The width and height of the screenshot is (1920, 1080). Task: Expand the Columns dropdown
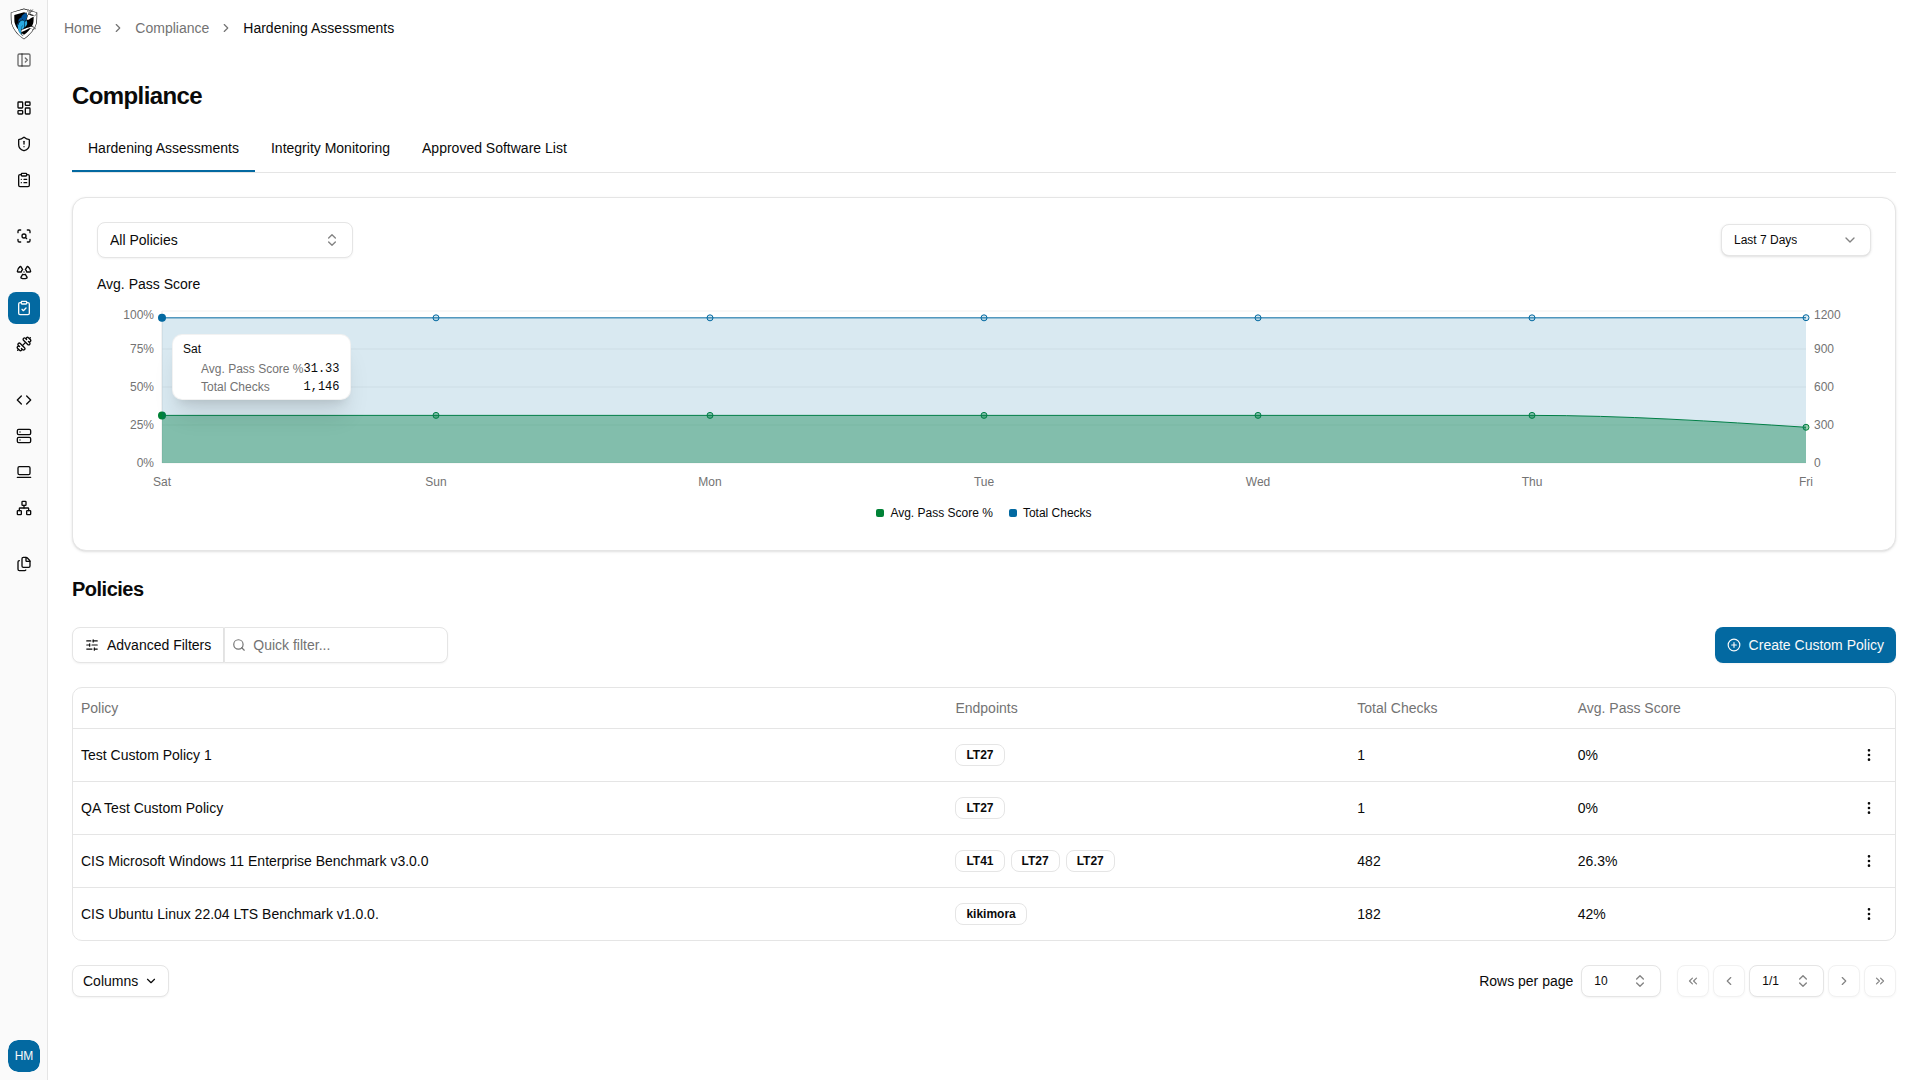(120, 981)
